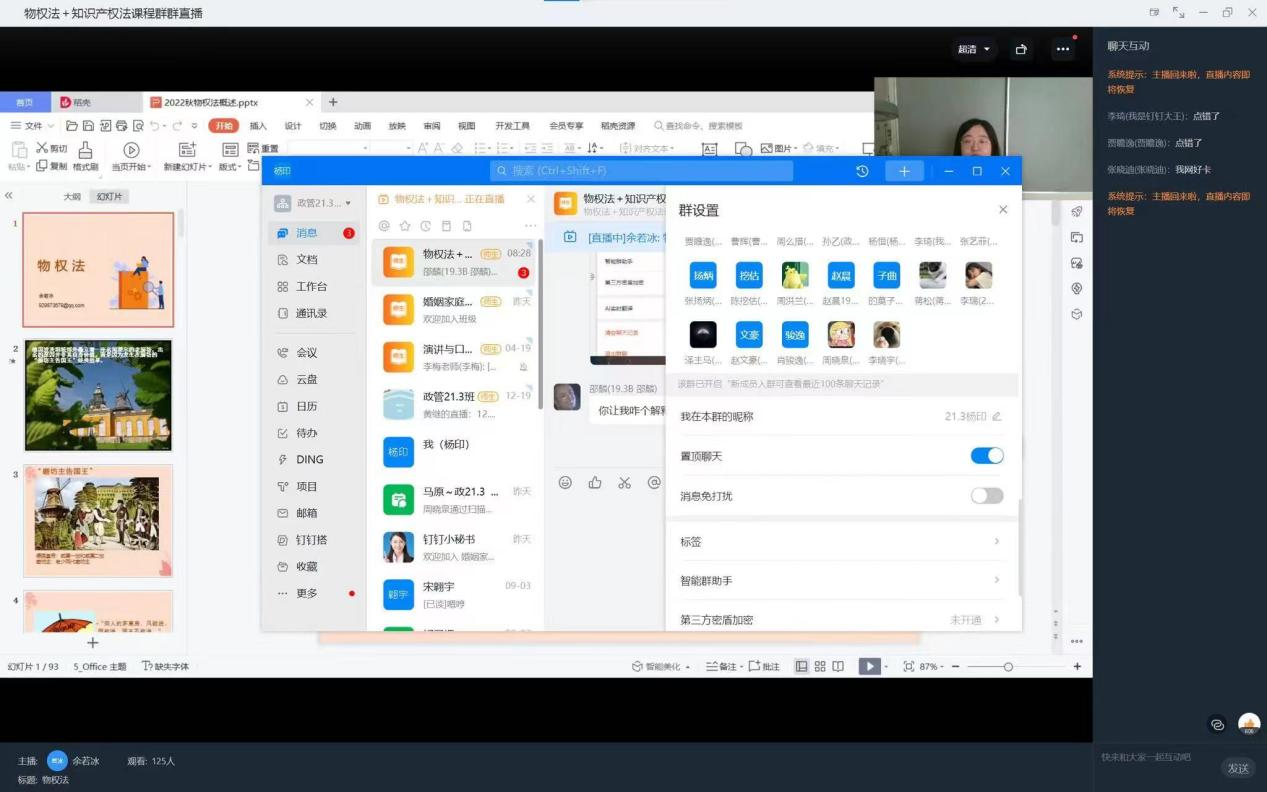
Task: Click the scissors screenshot icon in chat toolbar
Action: [x=625, y=483]
